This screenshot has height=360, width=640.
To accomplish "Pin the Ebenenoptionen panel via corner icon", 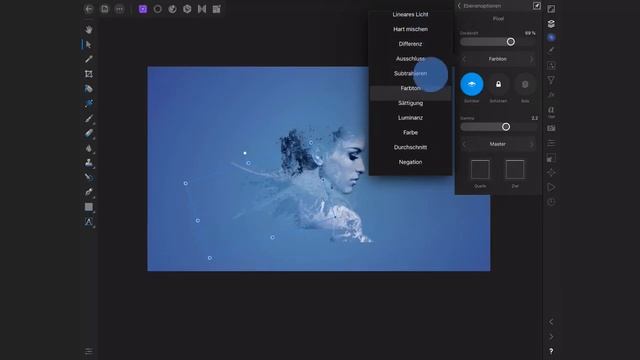I will [x=536, y=6].
